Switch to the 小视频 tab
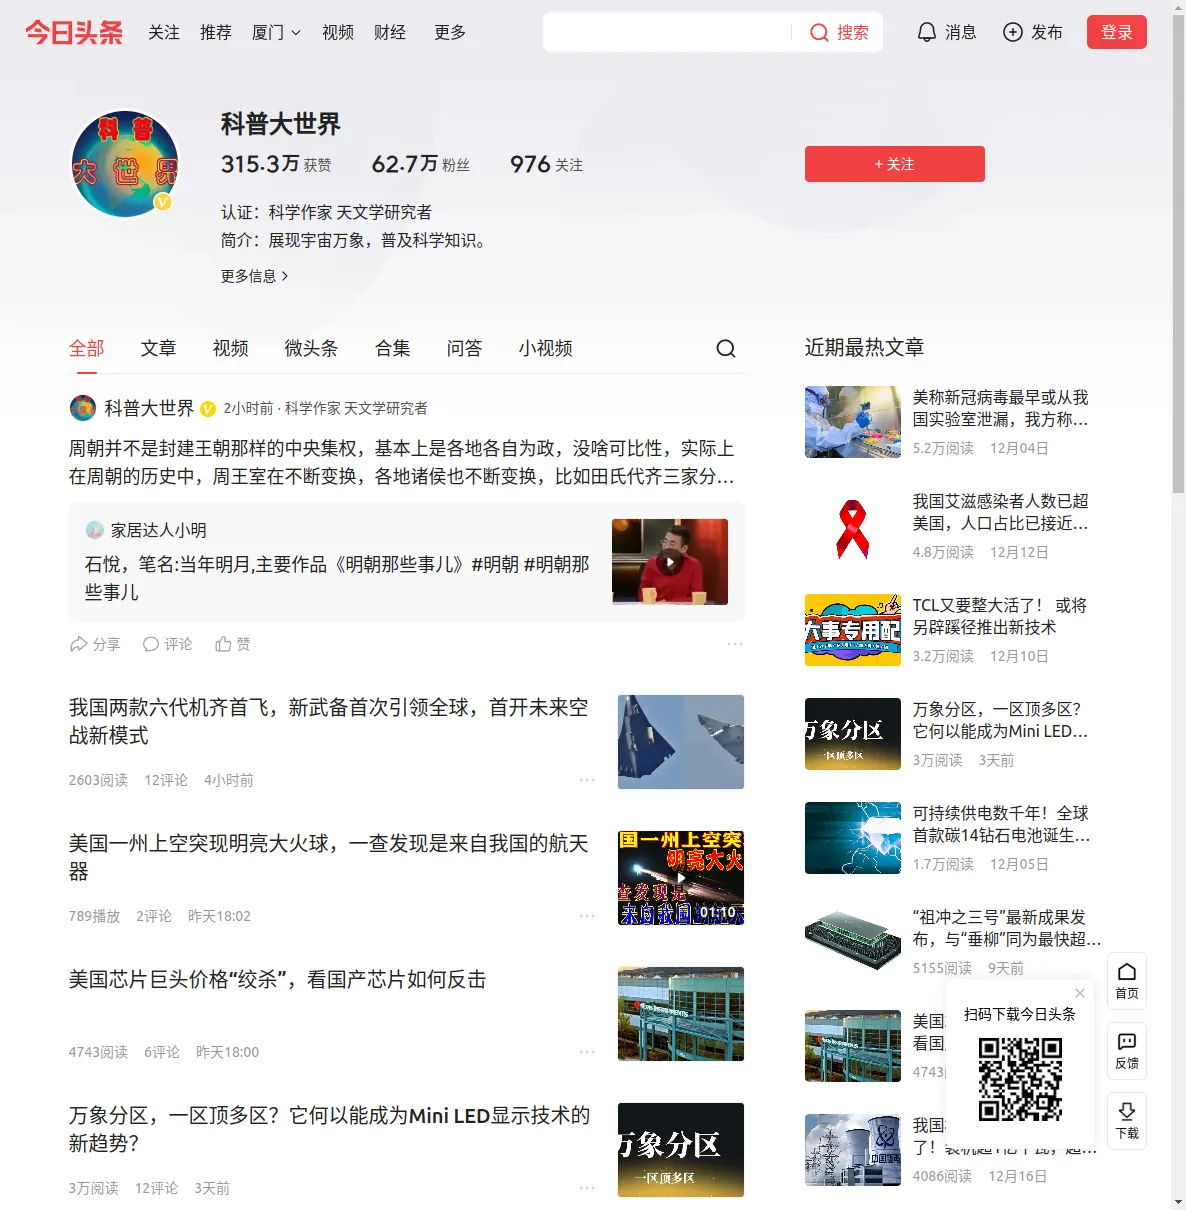Viewport: 1186px width, 1210px height. [x=546, y=348]
